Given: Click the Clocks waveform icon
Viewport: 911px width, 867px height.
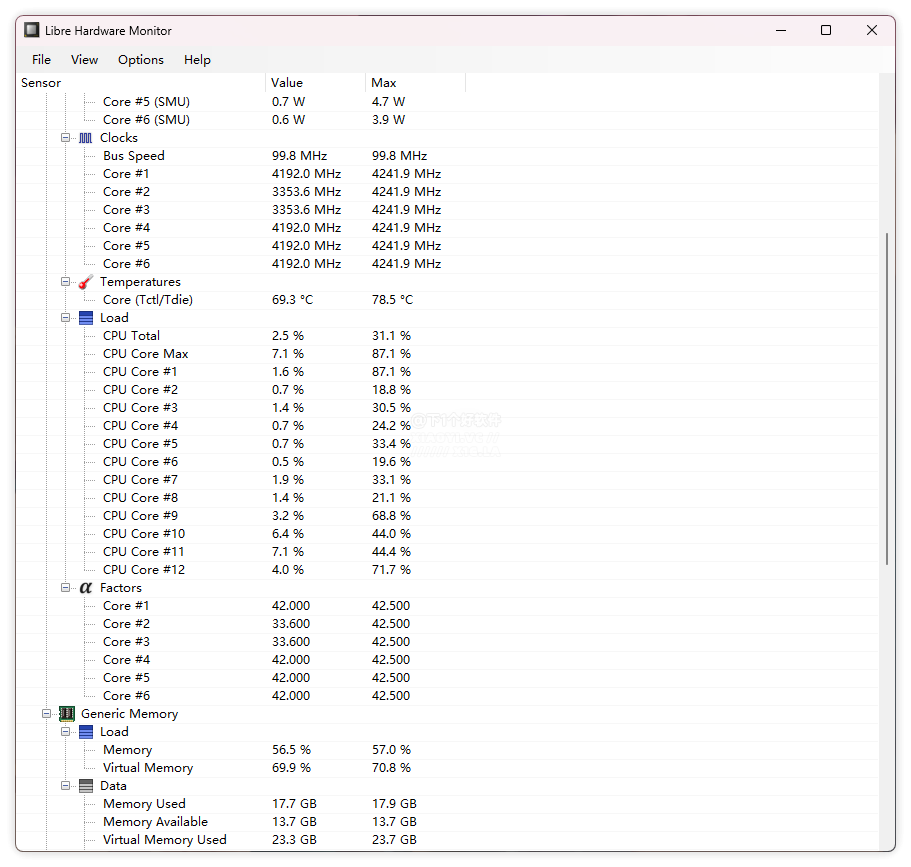Looking at the screenshot, I should coord(85,138).
